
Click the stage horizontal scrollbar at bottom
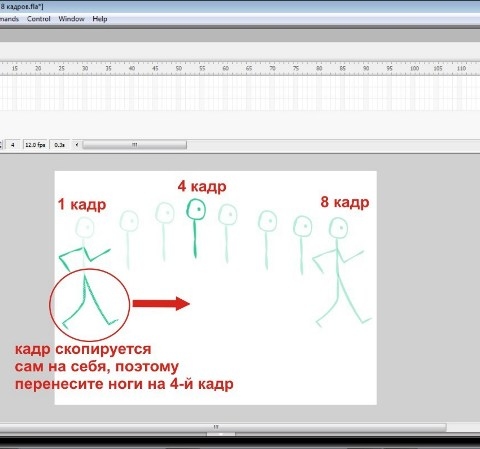[223, 427]
